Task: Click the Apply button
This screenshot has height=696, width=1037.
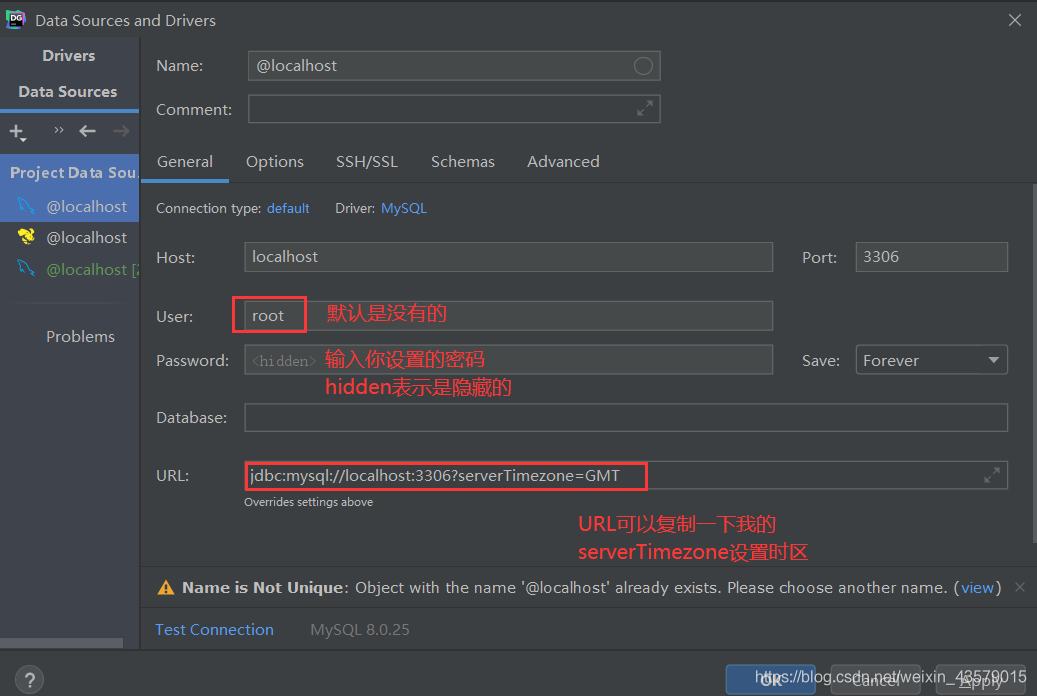Action: tap(981, 679)
